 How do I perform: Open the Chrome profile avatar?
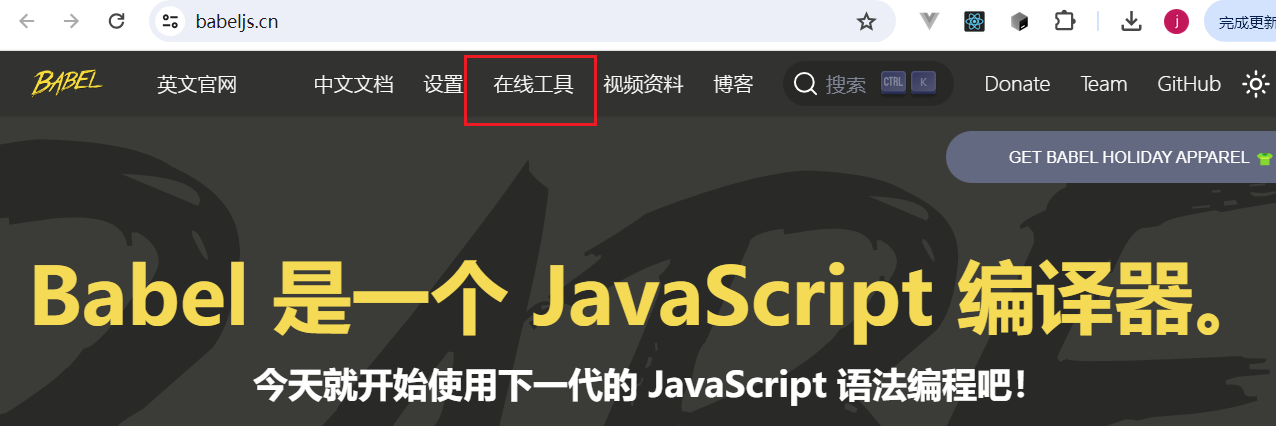tap(1177, 21)
